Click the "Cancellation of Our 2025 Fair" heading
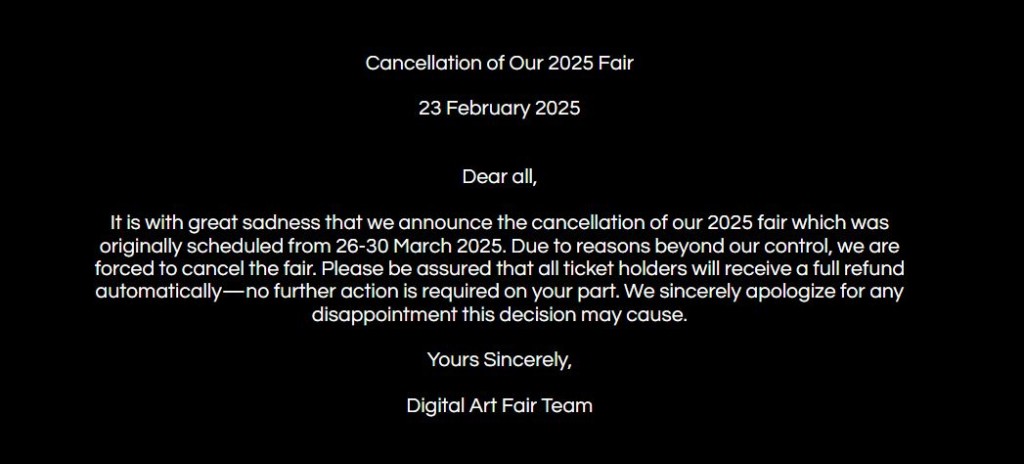 coord(499,63)
